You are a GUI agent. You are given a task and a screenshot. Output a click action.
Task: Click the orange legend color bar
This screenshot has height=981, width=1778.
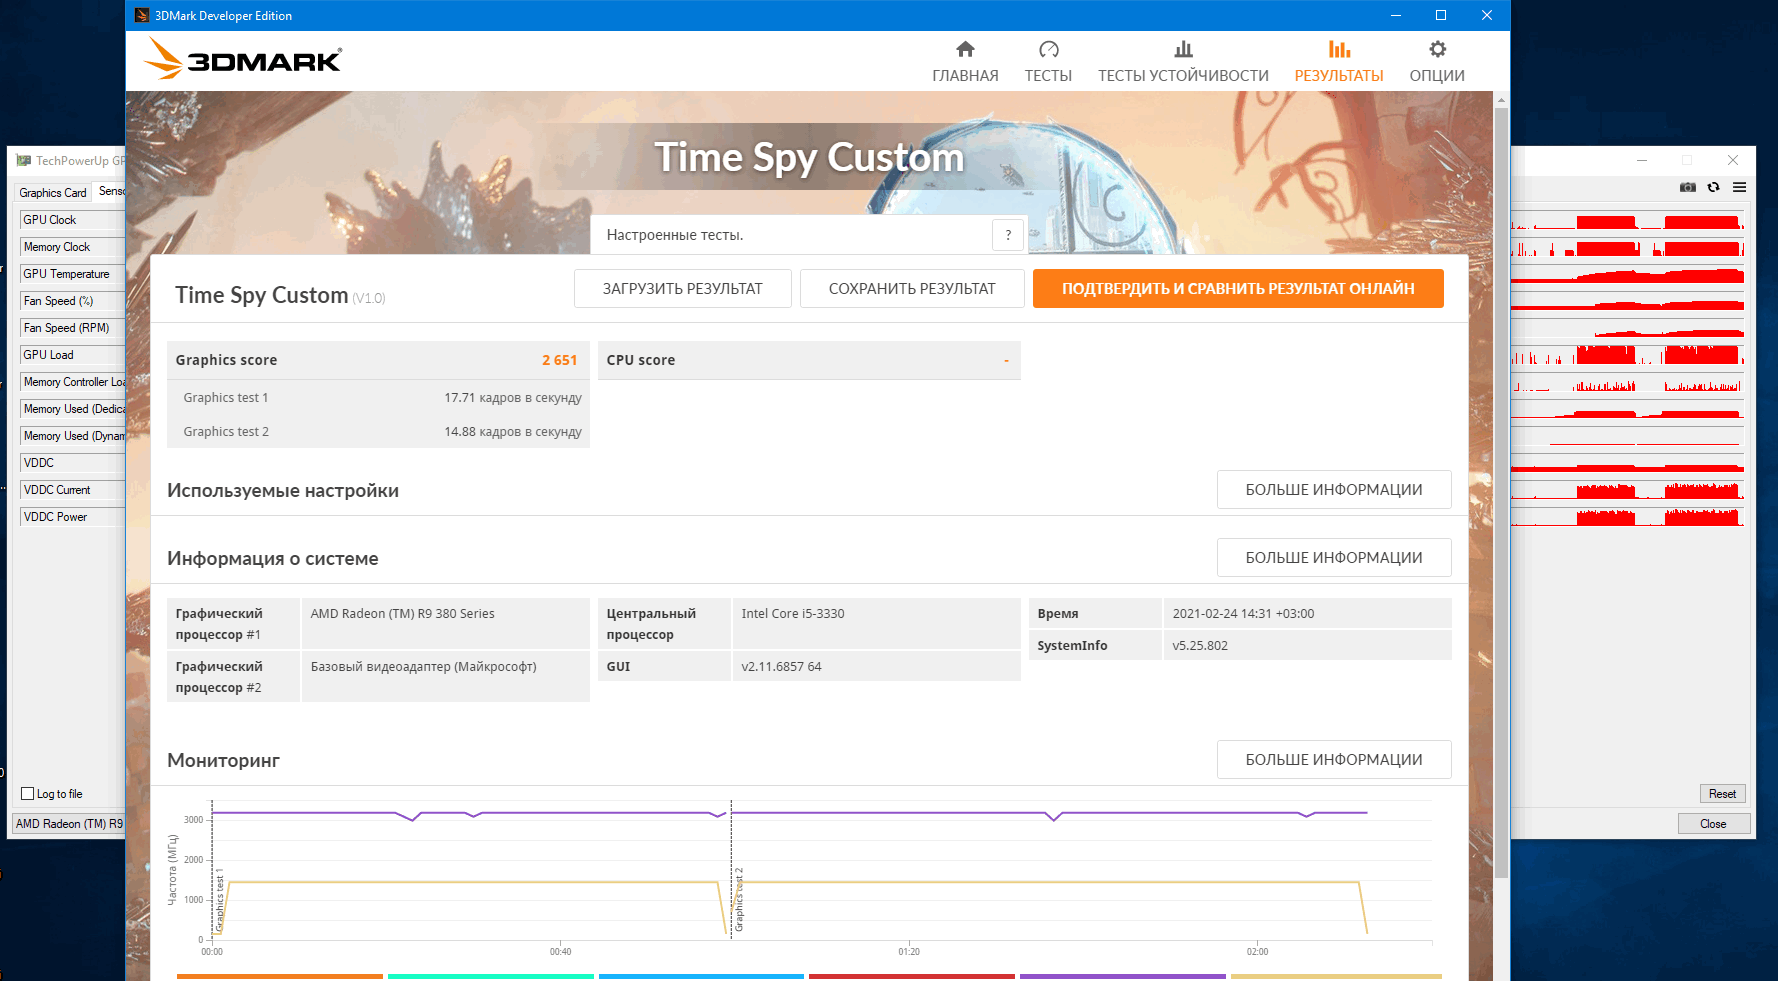pos(280,976)
